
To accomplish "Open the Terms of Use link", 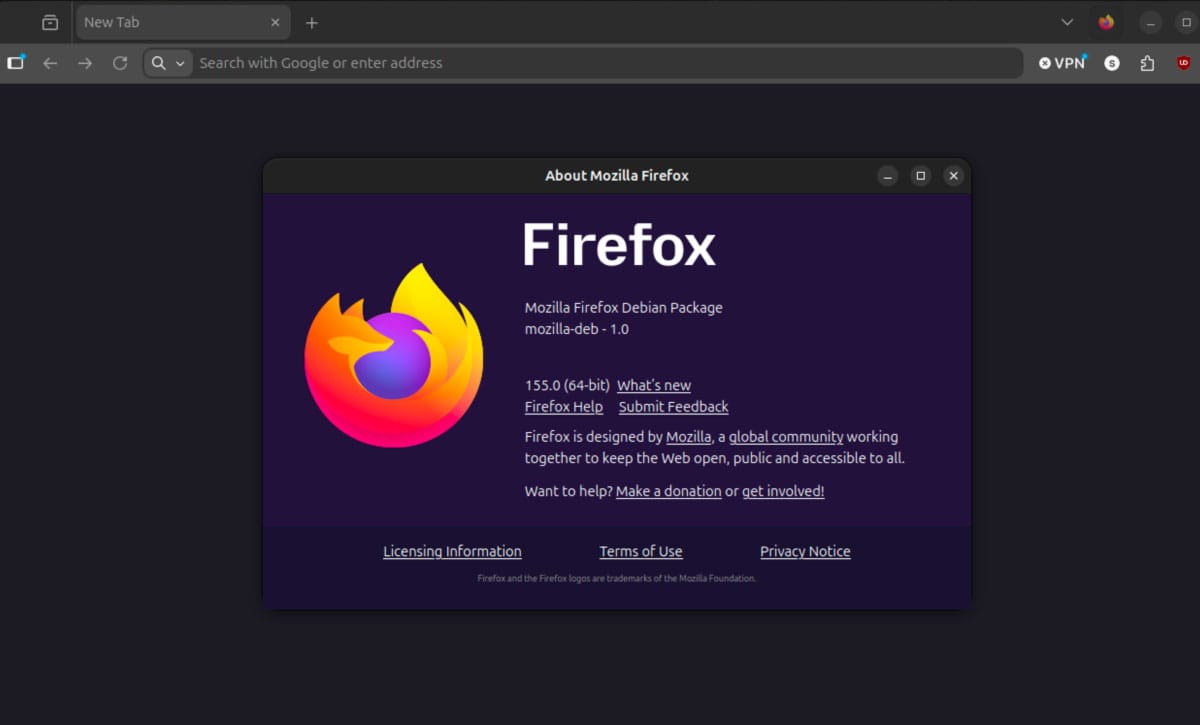I will tap(641, 551).
